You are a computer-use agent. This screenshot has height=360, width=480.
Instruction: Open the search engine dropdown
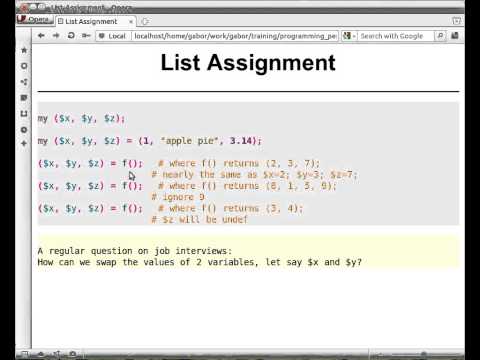pyautogui.click(x=349, y=36)
